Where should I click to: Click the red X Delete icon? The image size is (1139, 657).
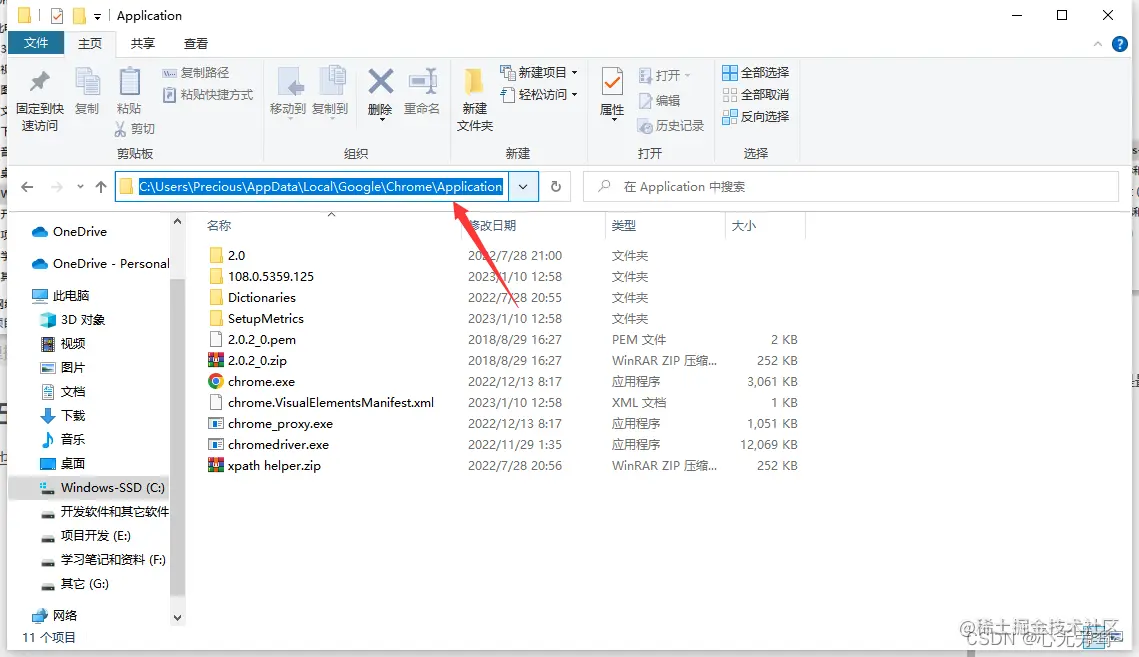(x=380, y=81)
